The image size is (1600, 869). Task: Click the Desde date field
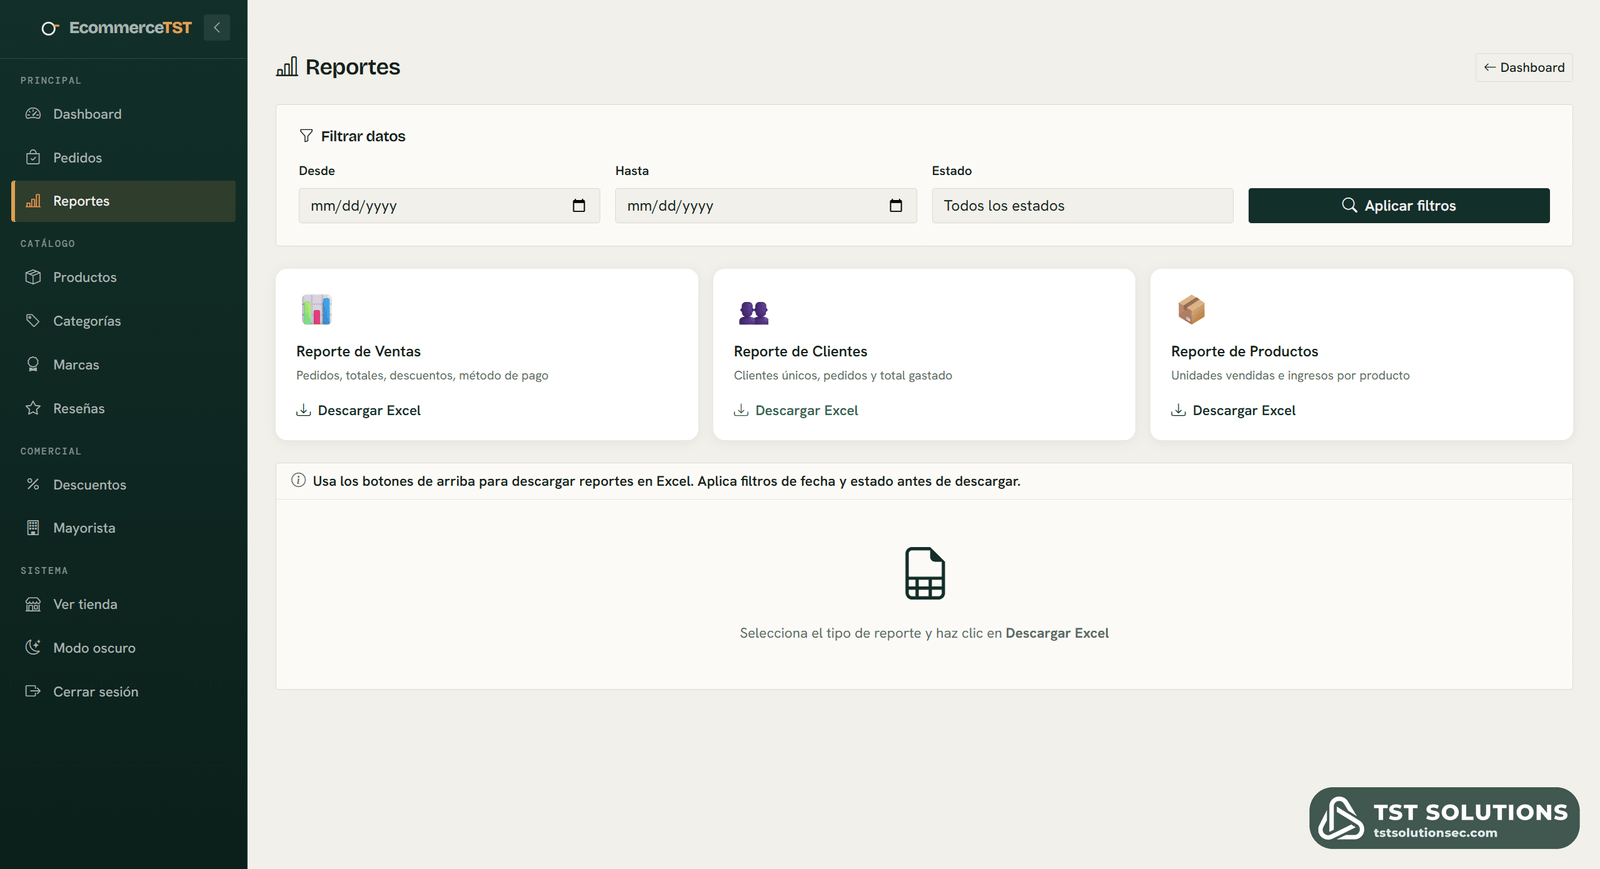(x=449, y=206)
